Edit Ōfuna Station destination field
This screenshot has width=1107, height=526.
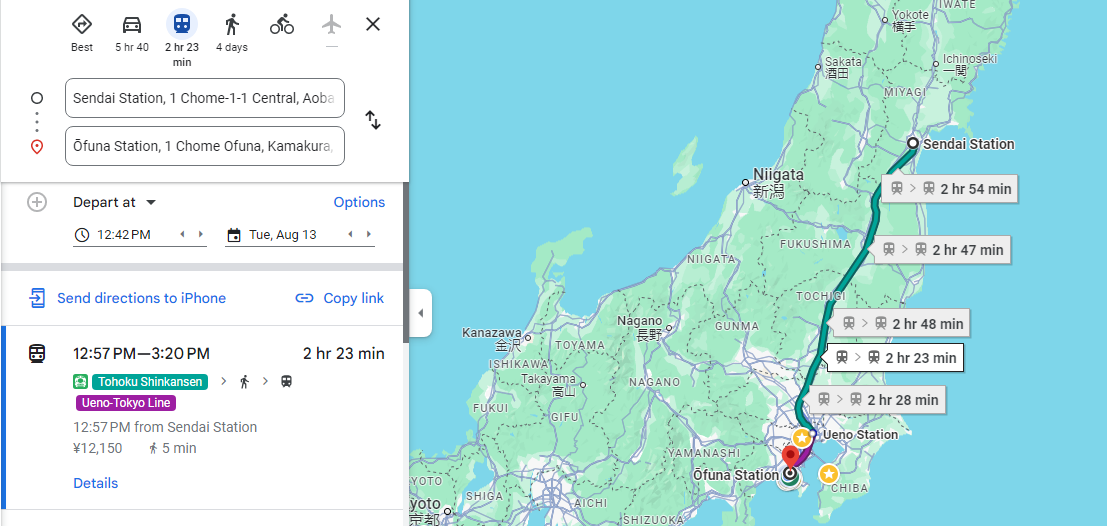coord(205,146)
